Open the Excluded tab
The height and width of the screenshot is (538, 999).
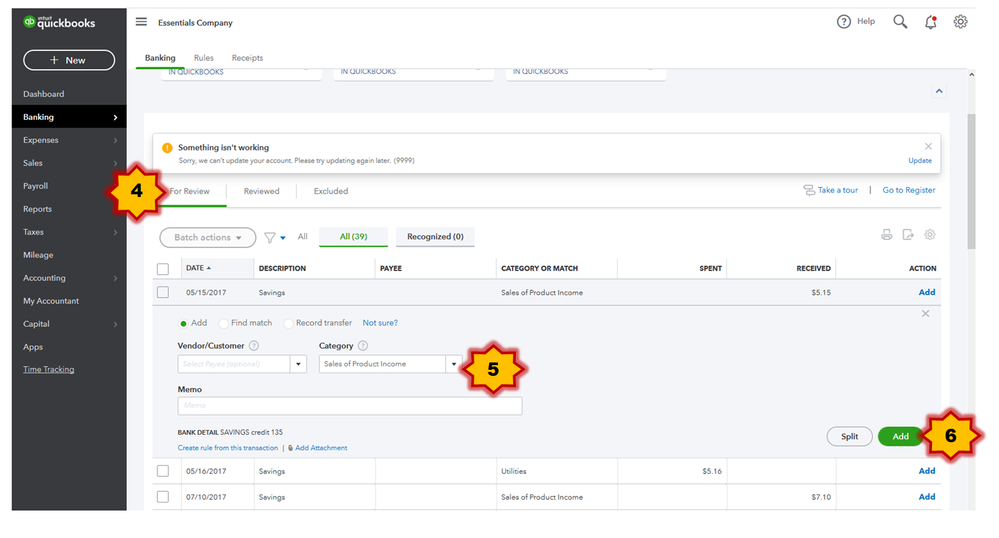coord(331,191)
